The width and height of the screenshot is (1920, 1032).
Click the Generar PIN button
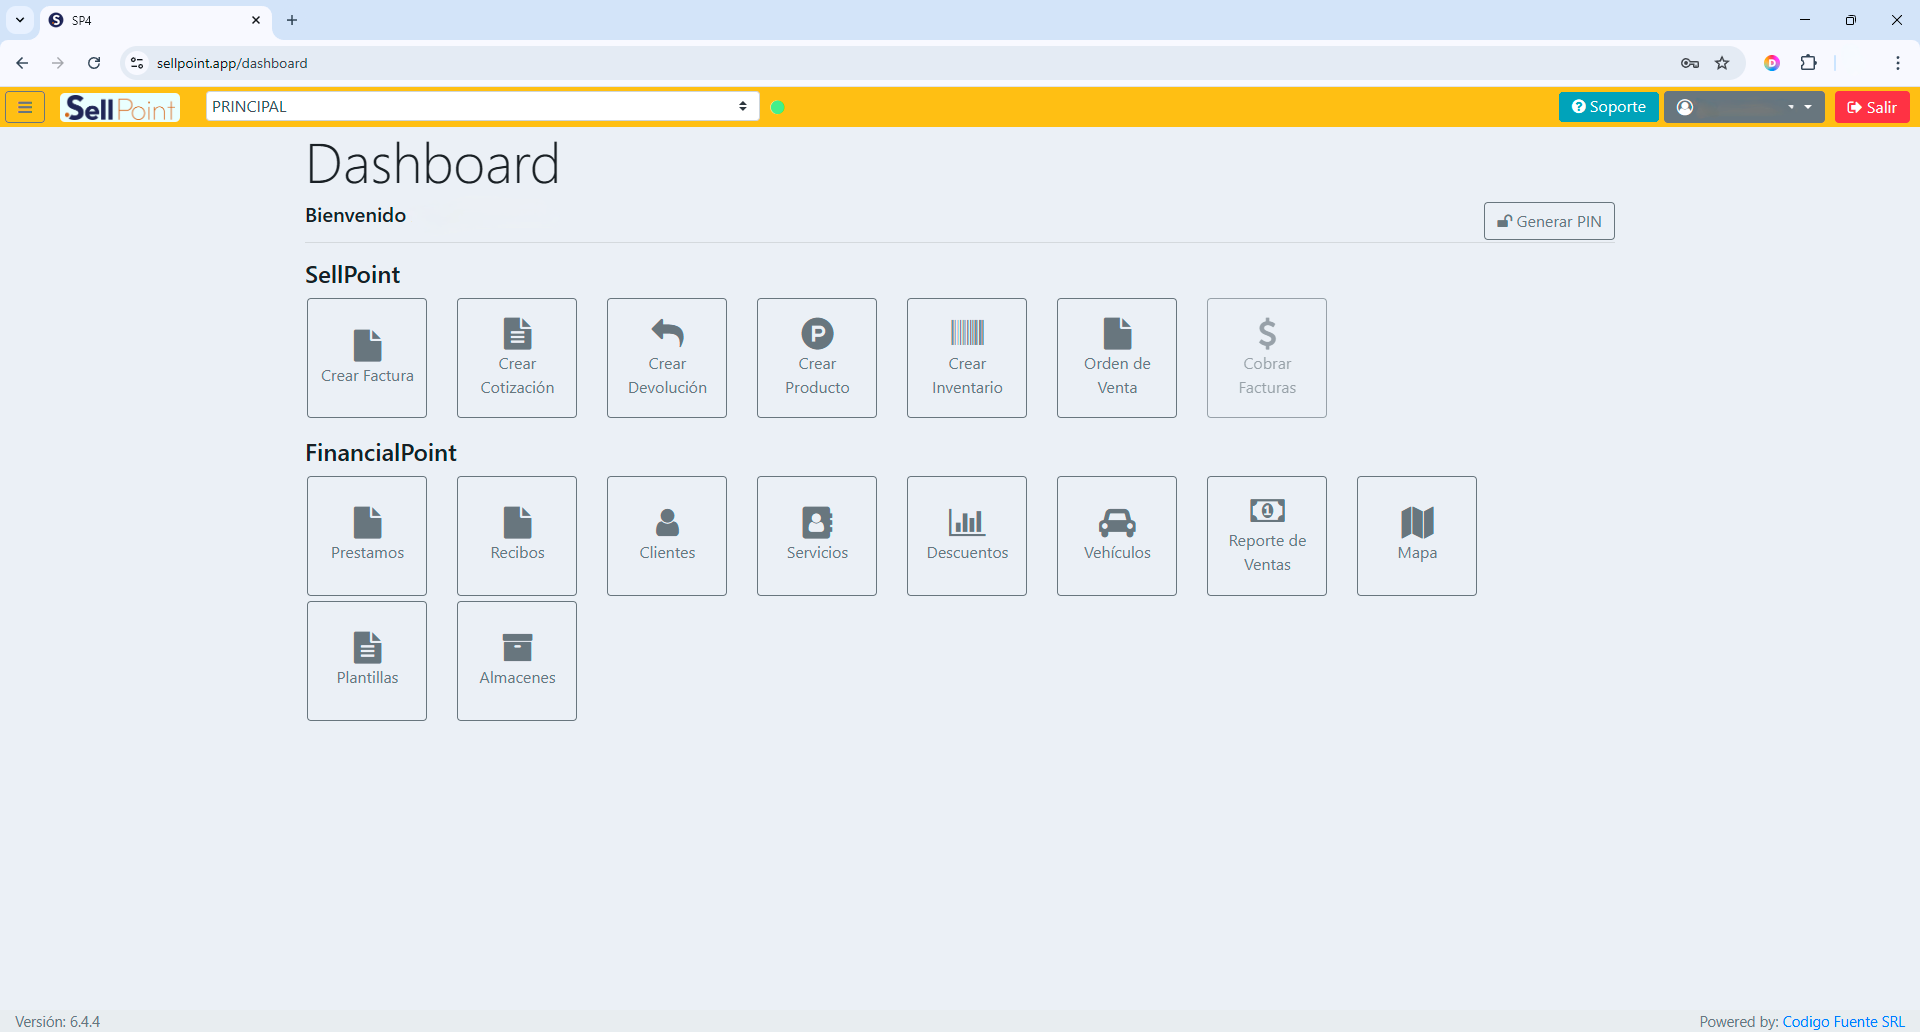pos(1549,221)
